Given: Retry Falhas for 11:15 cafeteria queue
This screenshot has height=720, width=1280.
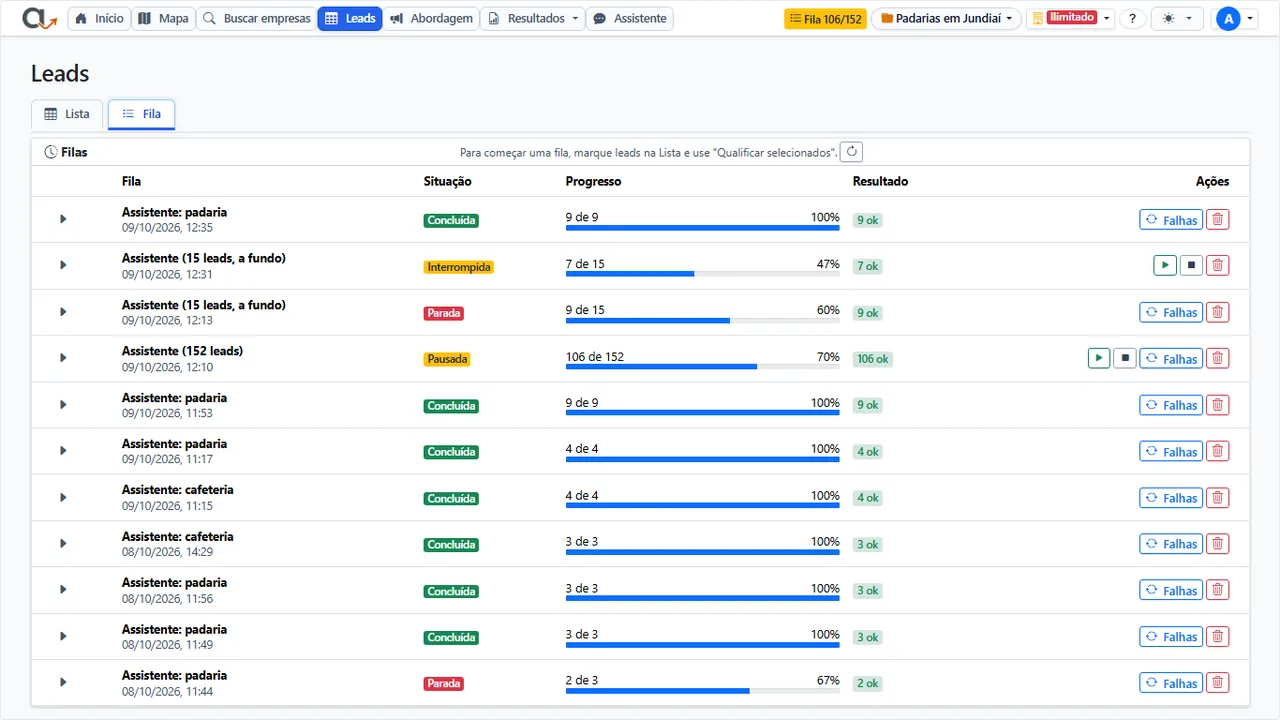Looking at the screenshot, I should [1171, 497].
